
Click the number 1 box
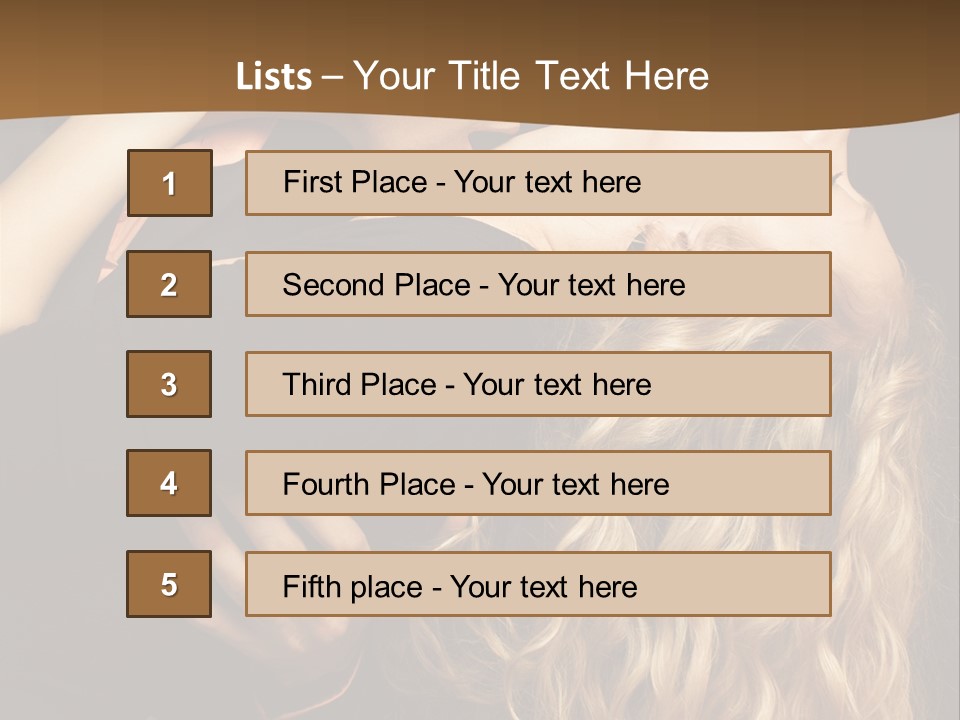click(x=169, y=183)
